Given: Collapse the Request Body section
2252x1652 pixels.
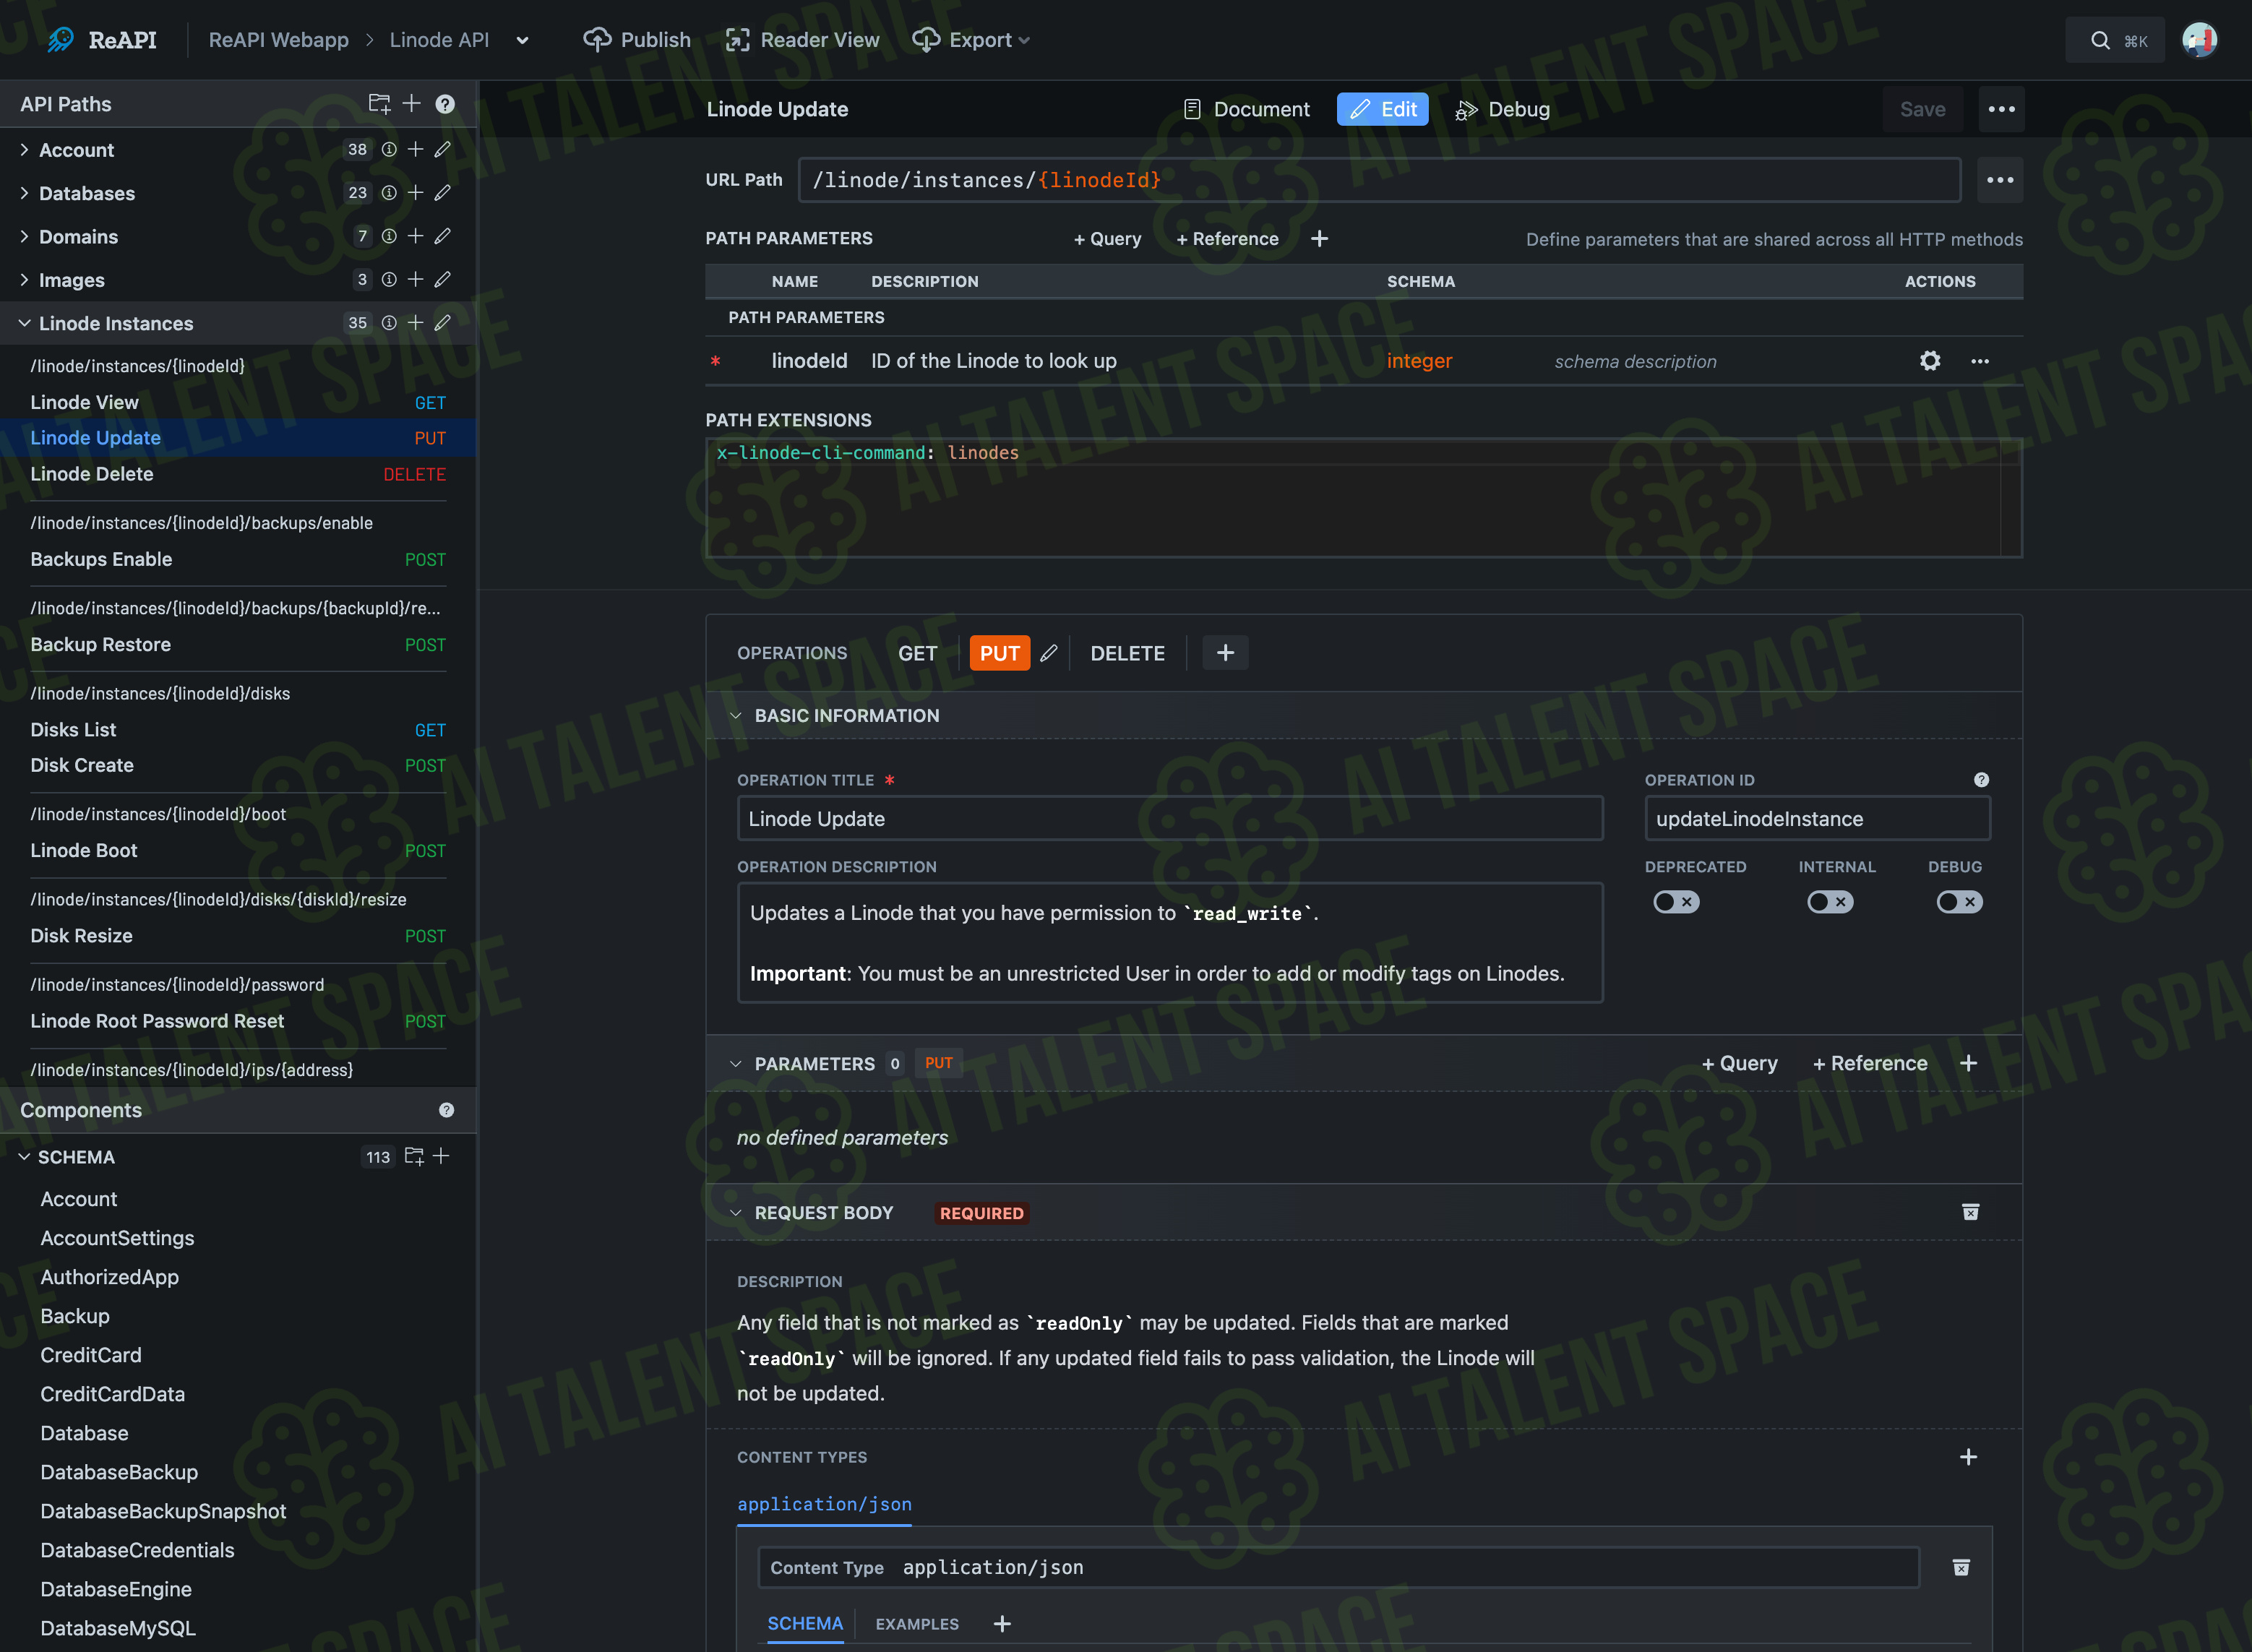Looking at the screenshot, I should pyautogui.click(x=735, y=1213).
